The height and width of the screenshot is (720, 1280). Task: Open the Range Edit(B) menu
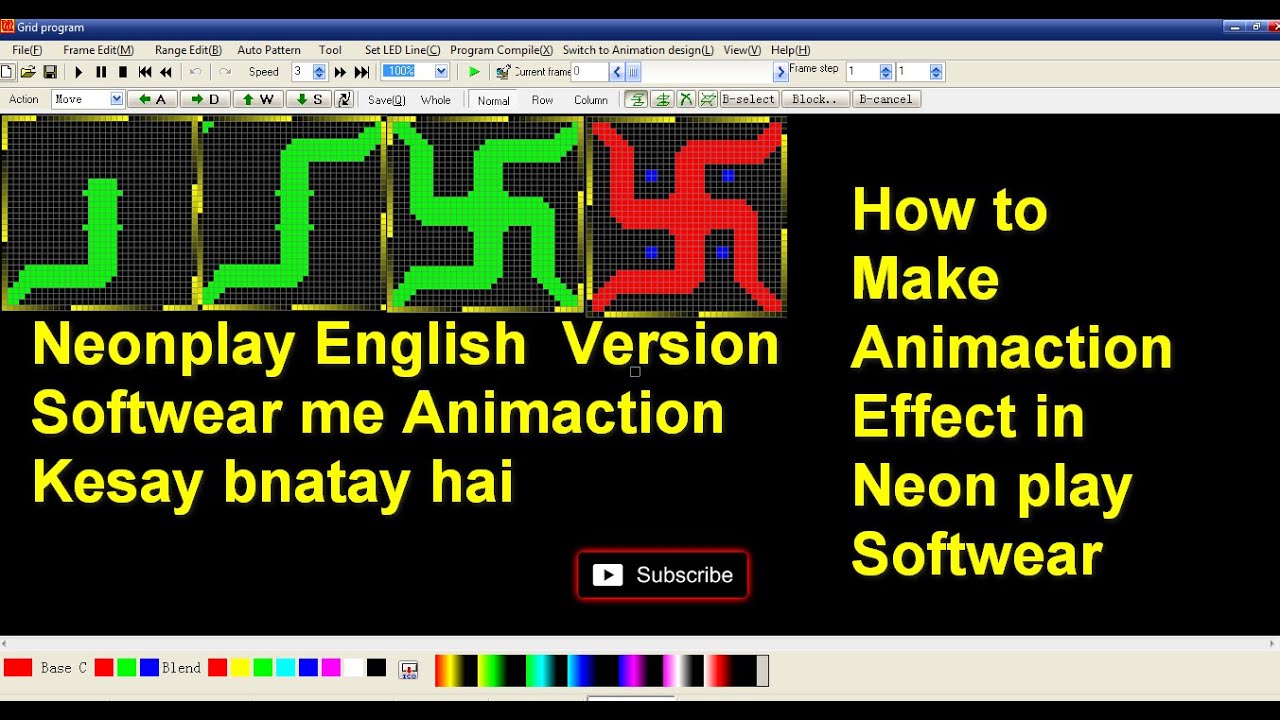click(188, 50)
